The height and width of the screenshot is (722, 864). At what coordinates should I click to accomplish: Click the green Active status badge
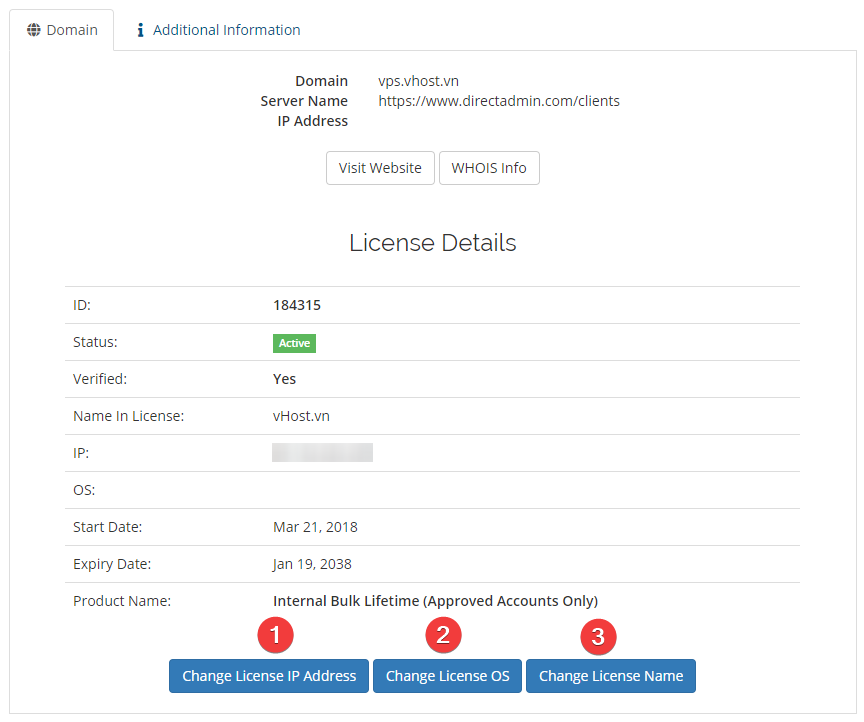[294, 343]
